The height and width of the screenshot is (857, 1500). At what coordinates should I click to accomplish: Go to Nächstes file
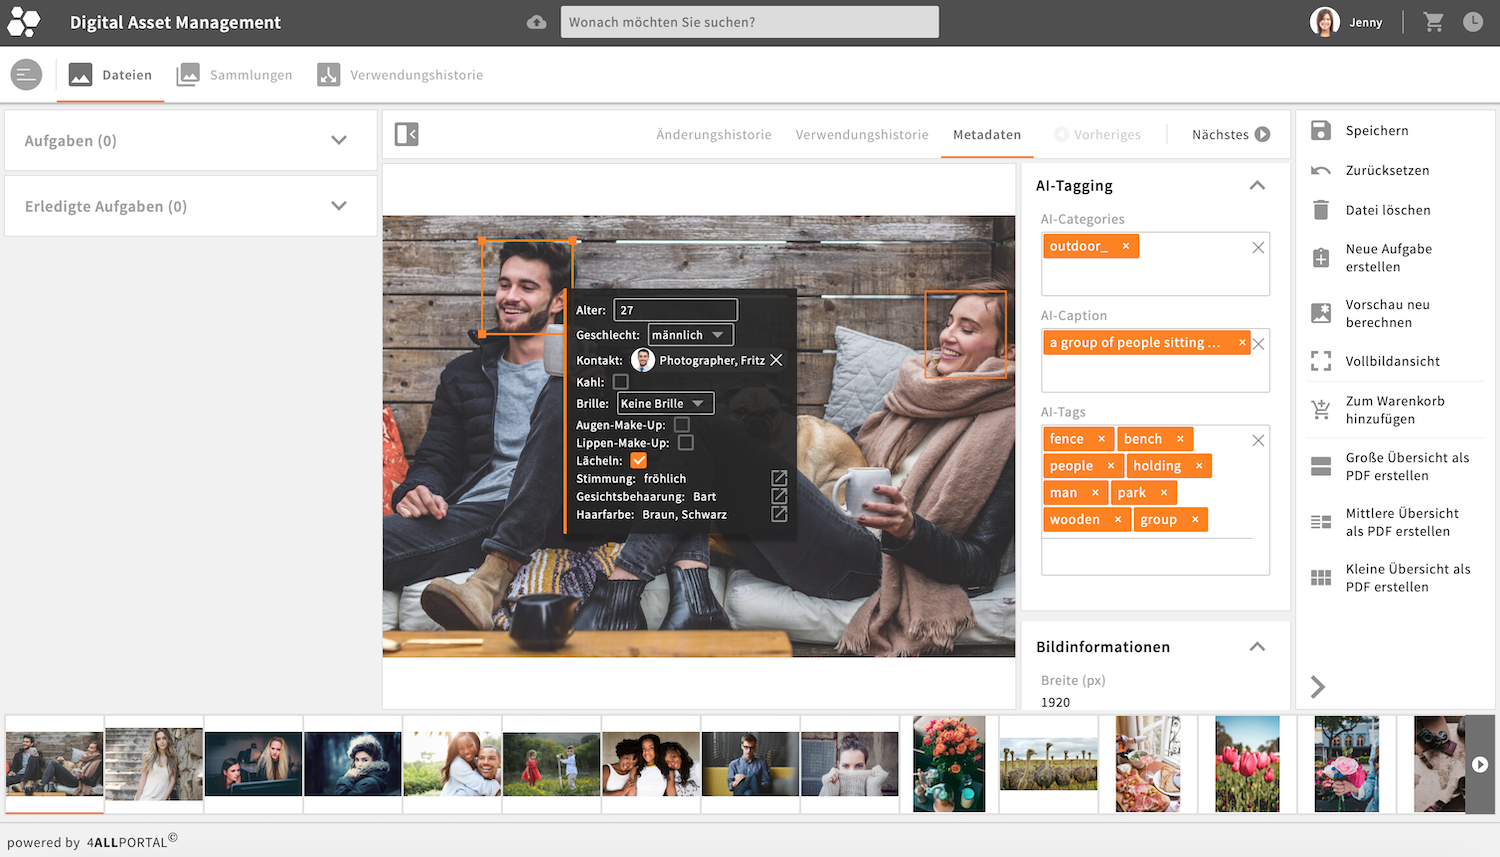pyautogui.click(x=1231, y=135)
